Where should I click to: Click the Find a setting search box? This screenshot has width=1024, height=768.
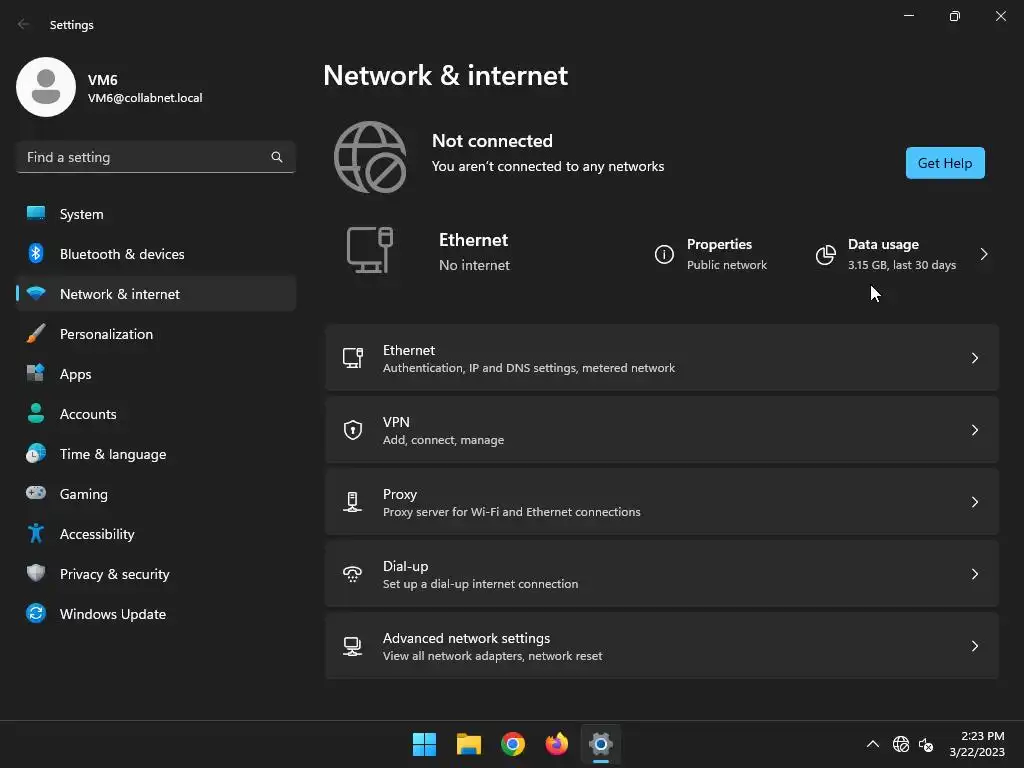[x=145, y=157]
